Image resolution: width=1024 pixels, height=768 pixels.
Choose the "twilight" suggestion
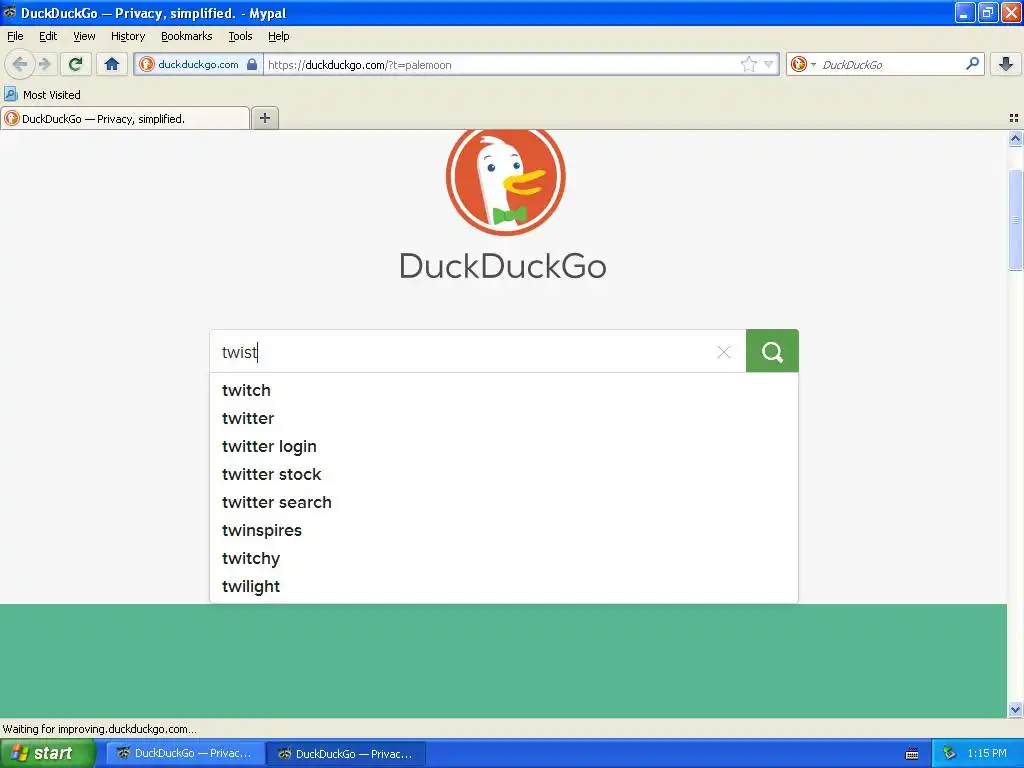tap(504, 586)
